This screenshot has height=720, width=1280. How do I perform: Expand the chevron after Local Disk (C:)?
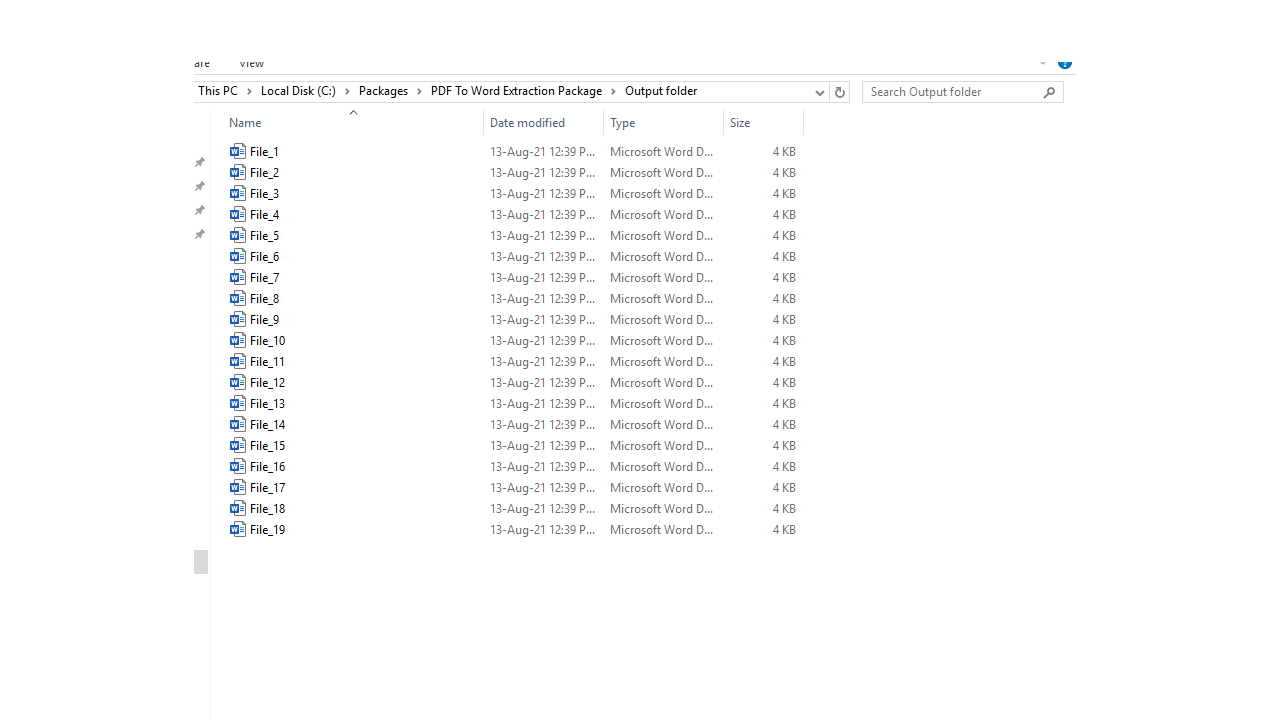[347, 91]
